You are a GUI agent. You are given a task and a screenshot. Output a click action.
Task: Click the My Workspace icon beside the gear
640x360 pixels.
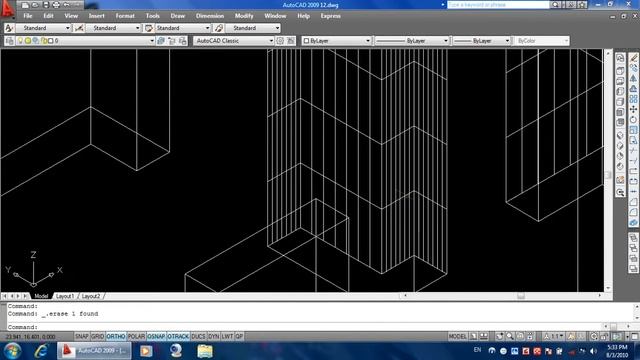coord(291,41)
